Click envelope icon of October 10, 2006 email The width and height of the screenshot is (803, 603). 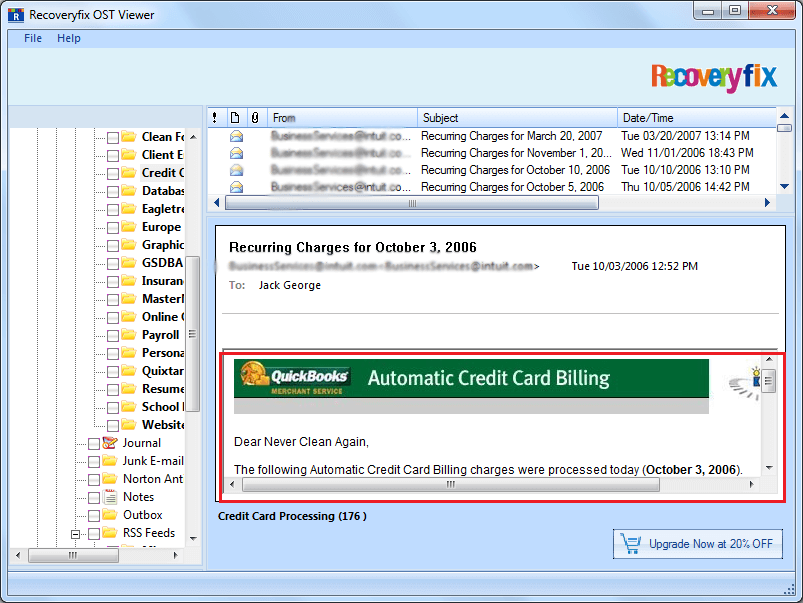(x=237, y=170)
